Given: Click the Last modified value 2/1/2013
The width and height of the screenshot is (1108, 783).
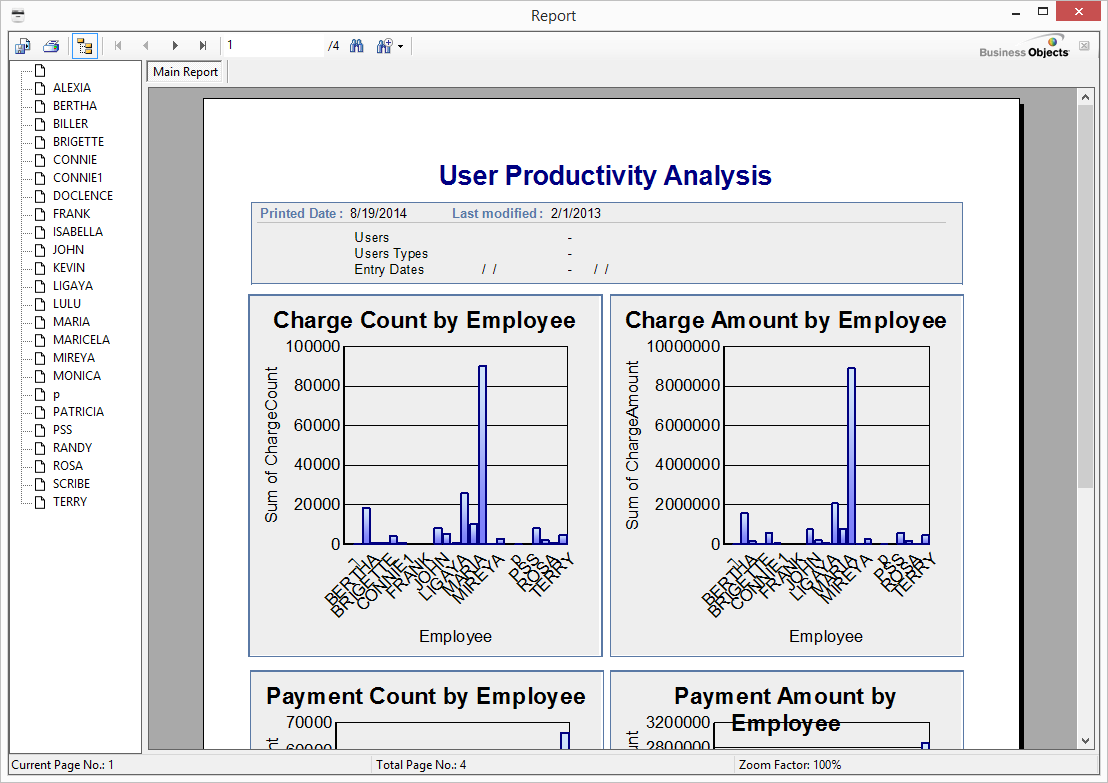Looking at the screenshot, I should tap(576, 213).
